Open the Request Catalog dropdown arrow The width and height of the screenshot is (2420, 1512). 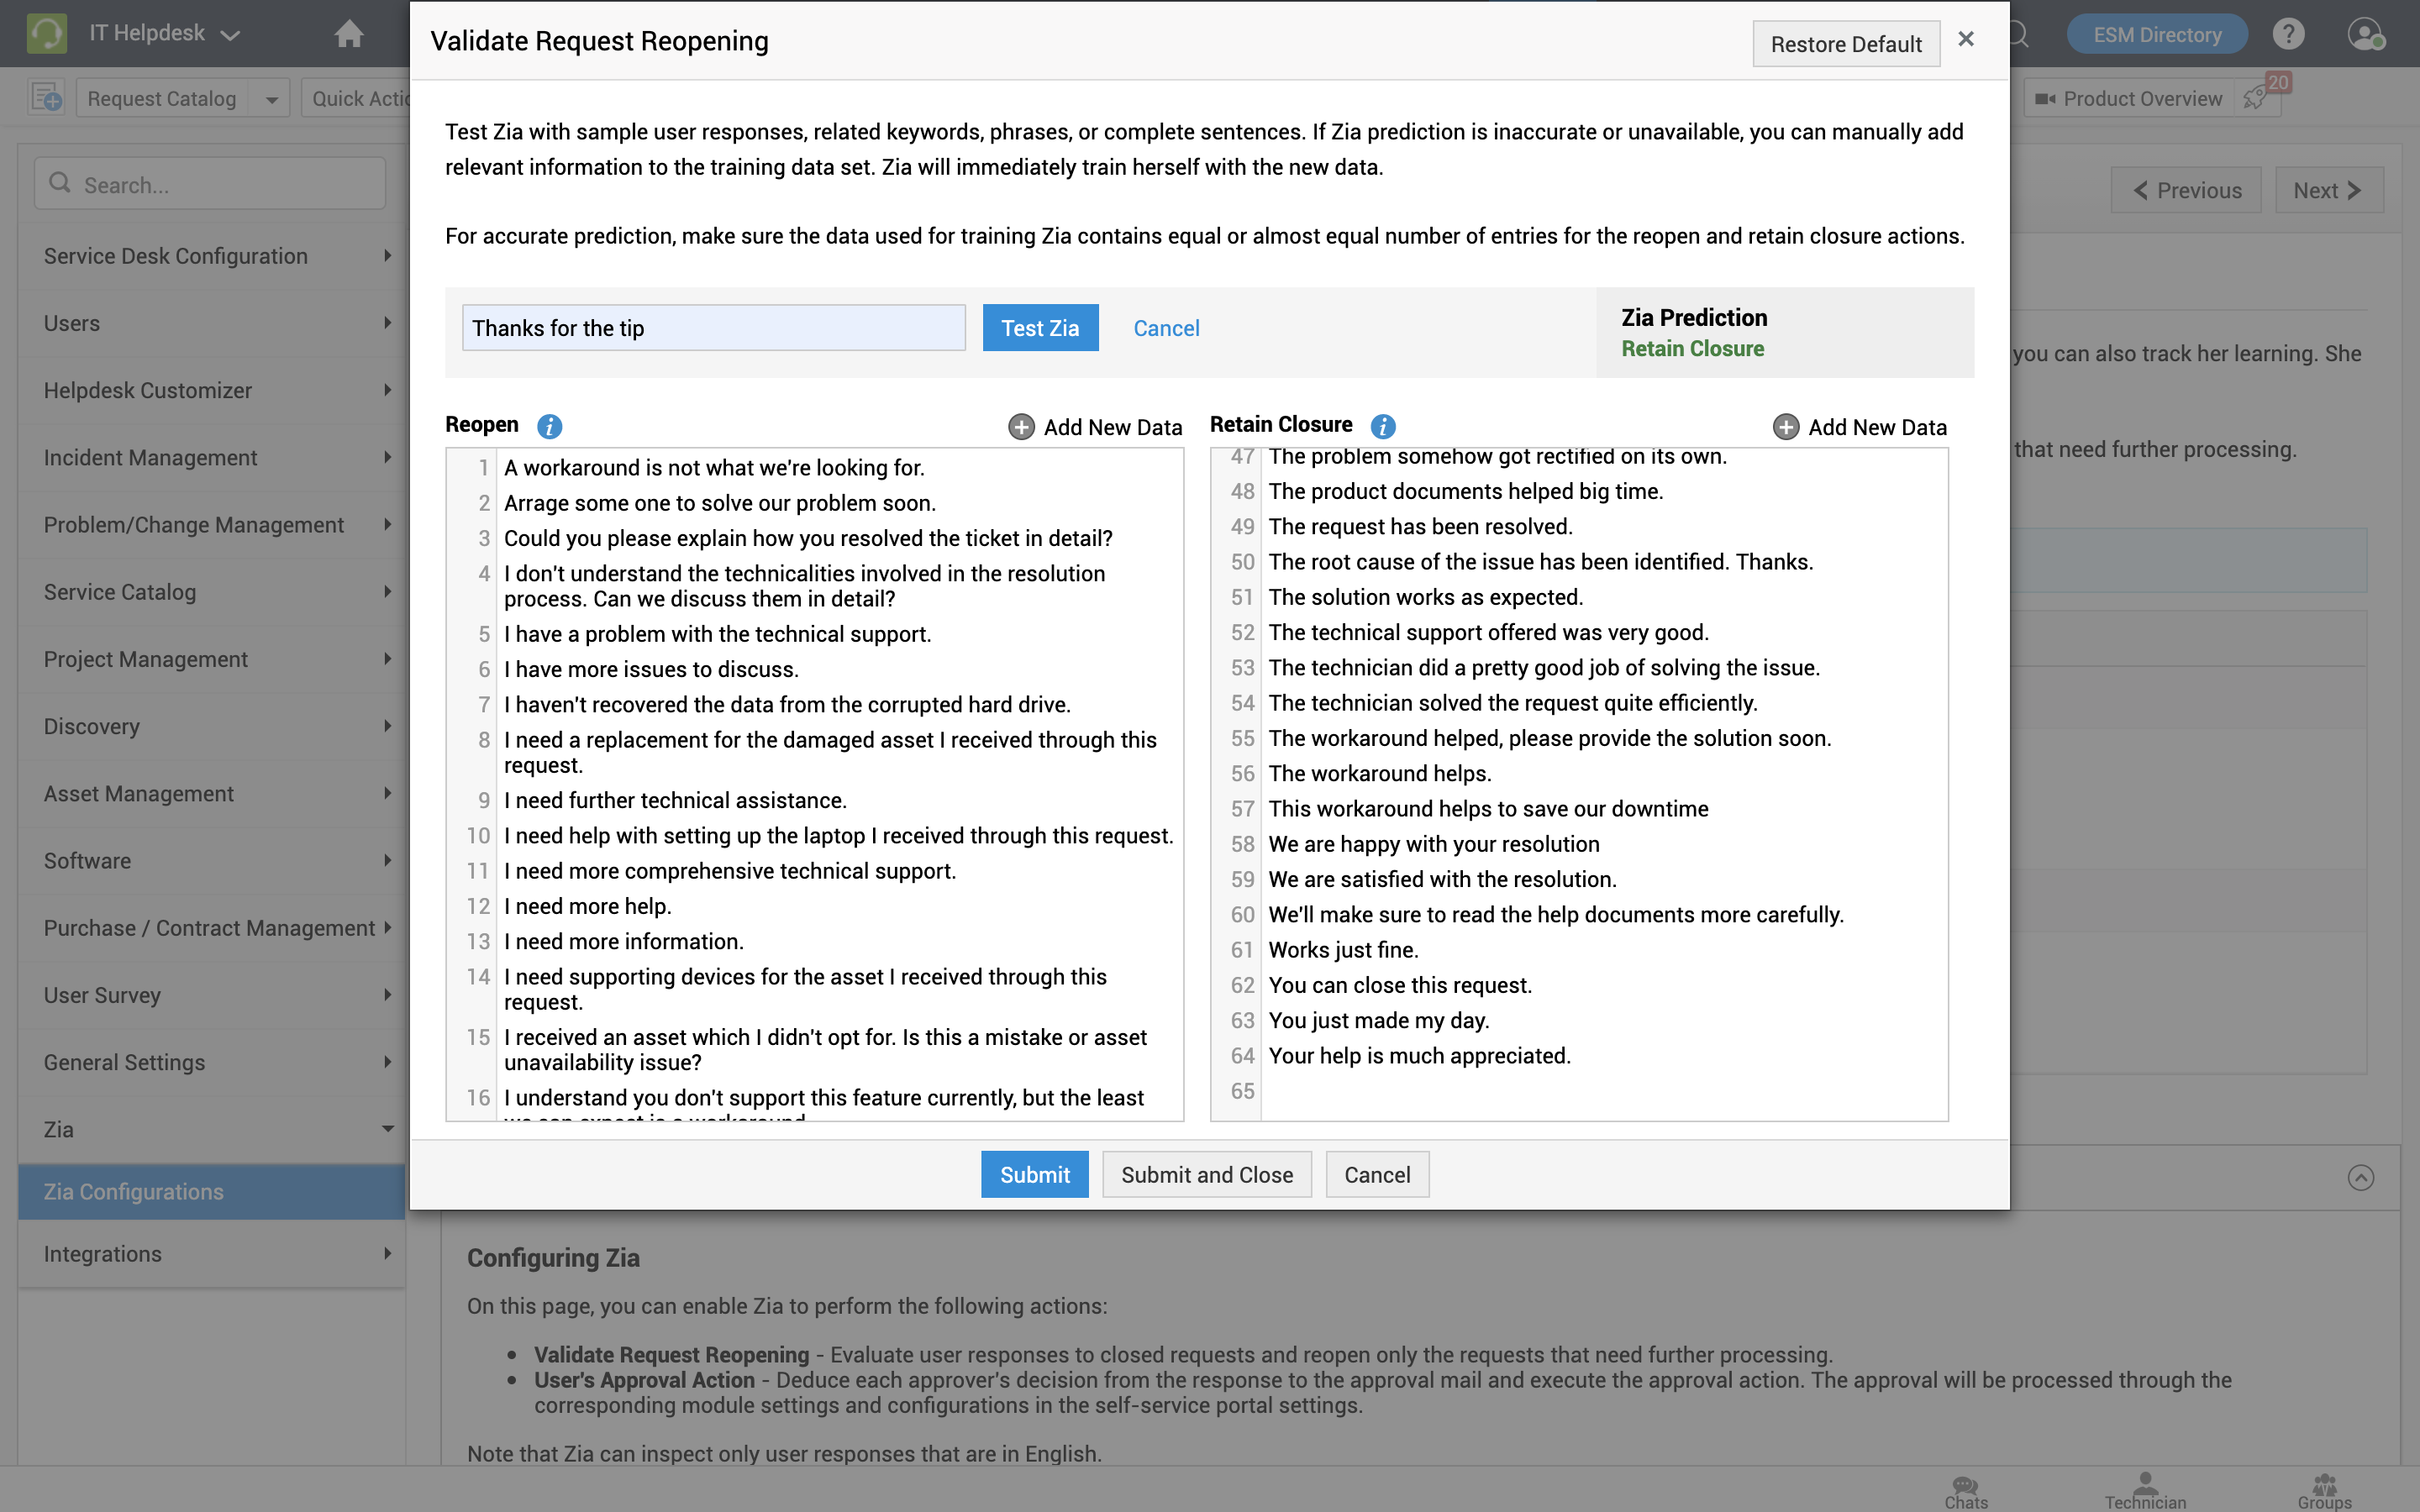click(x=271, y=99)
